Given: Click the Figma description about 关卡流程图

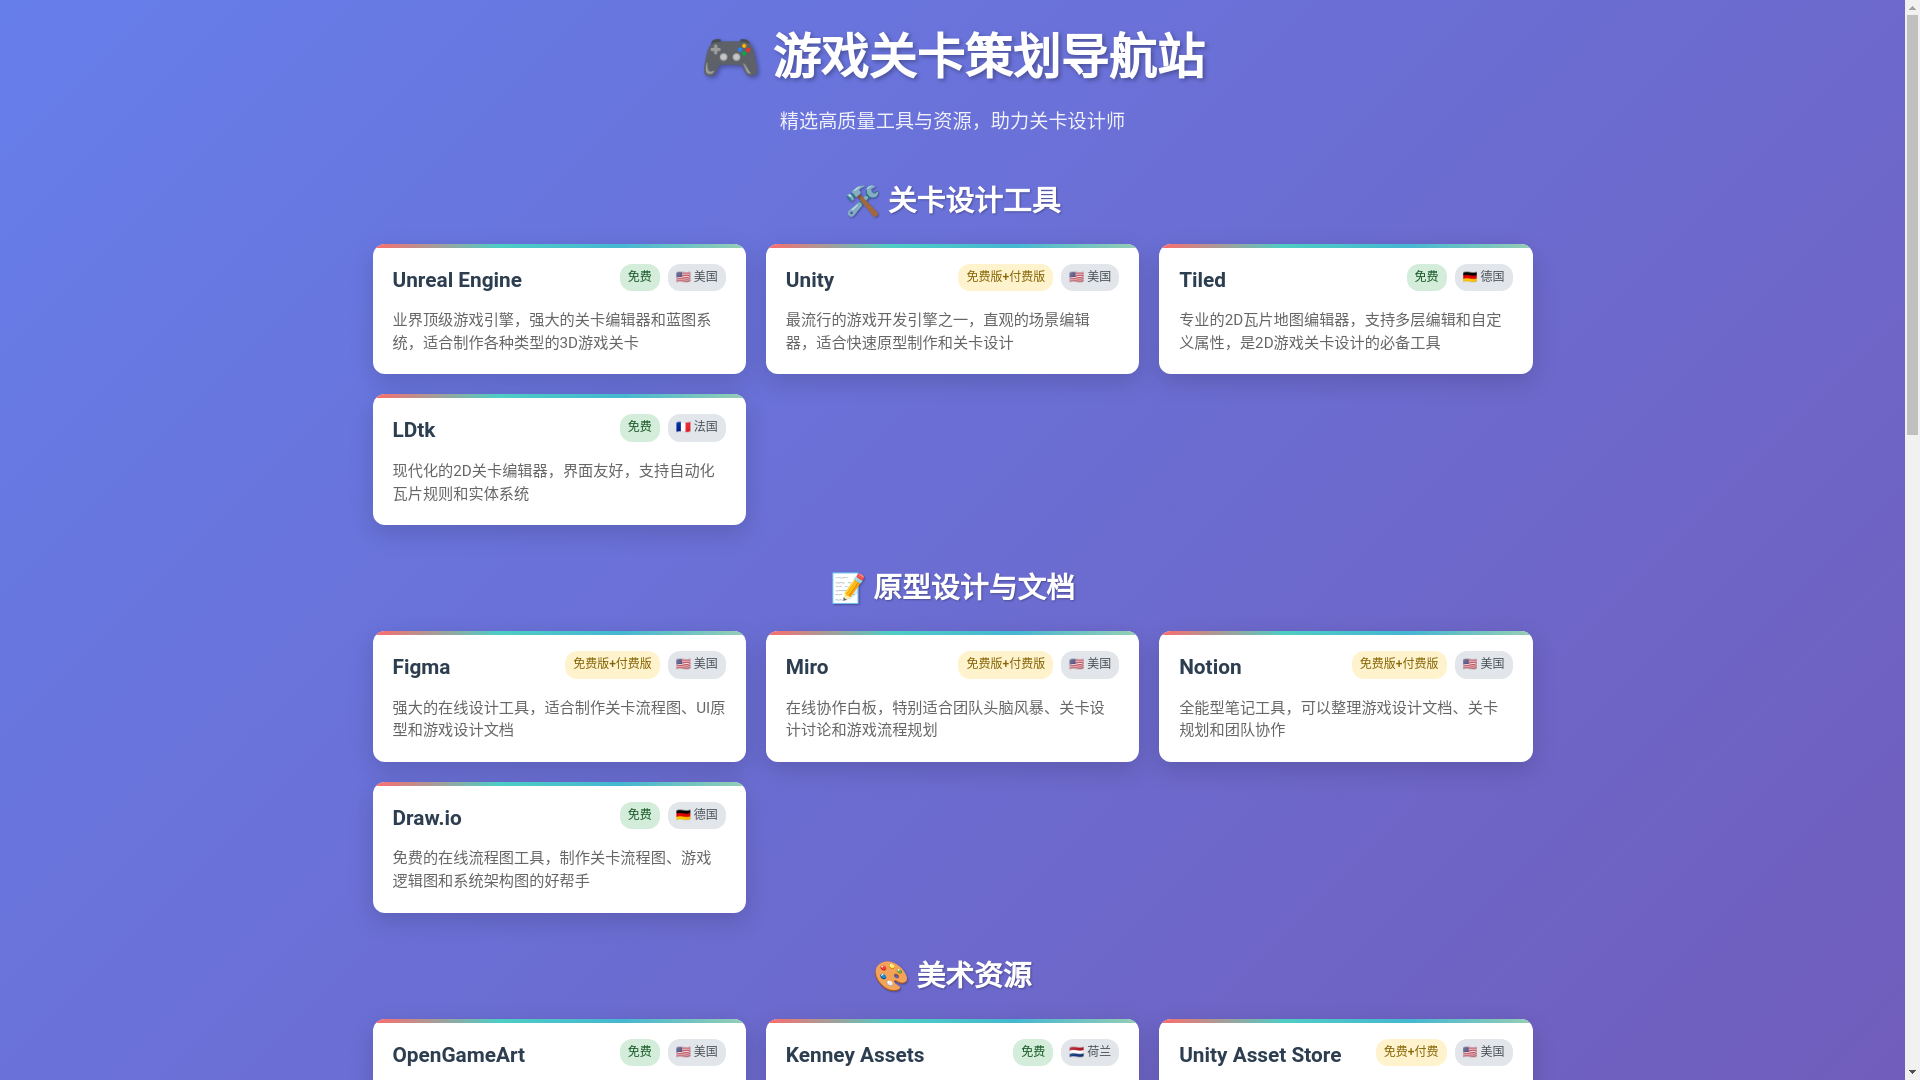Looking at the screenshot, I should 559,719.
